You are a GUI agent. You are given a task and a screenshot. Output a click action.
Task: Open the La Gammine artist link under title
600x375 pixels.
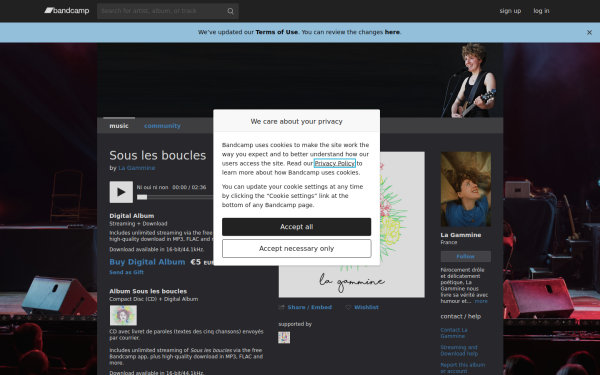[137, 168]
